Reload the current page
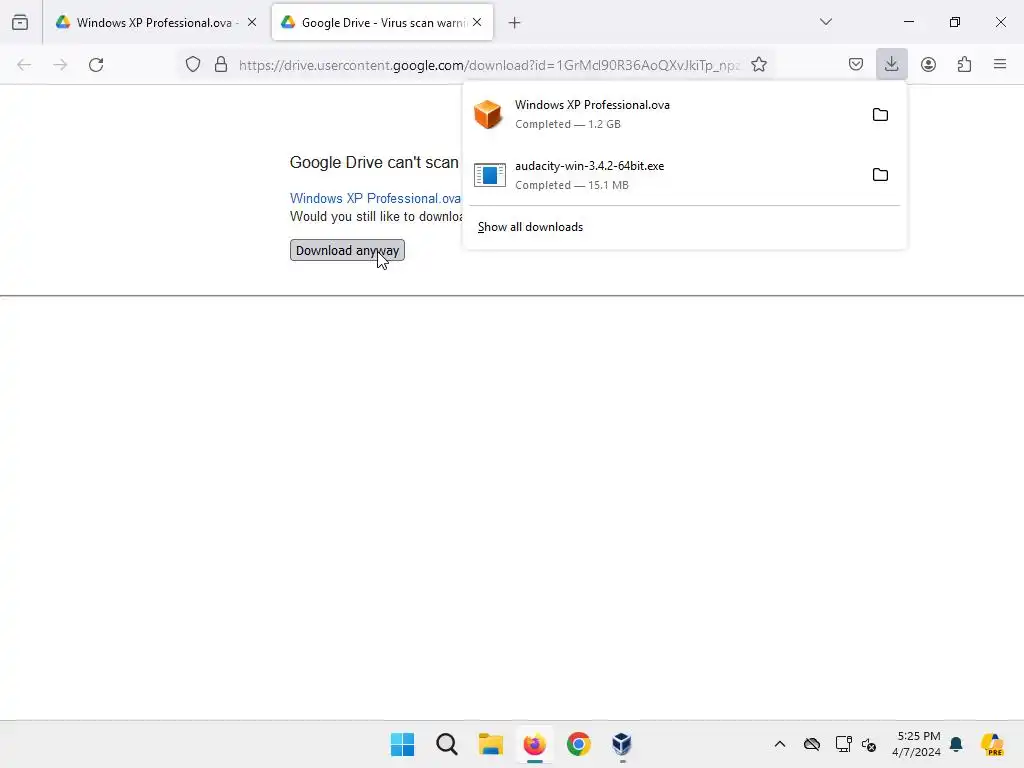The height and width of the screenshot is (768, 1024). [x=96, y=65]
